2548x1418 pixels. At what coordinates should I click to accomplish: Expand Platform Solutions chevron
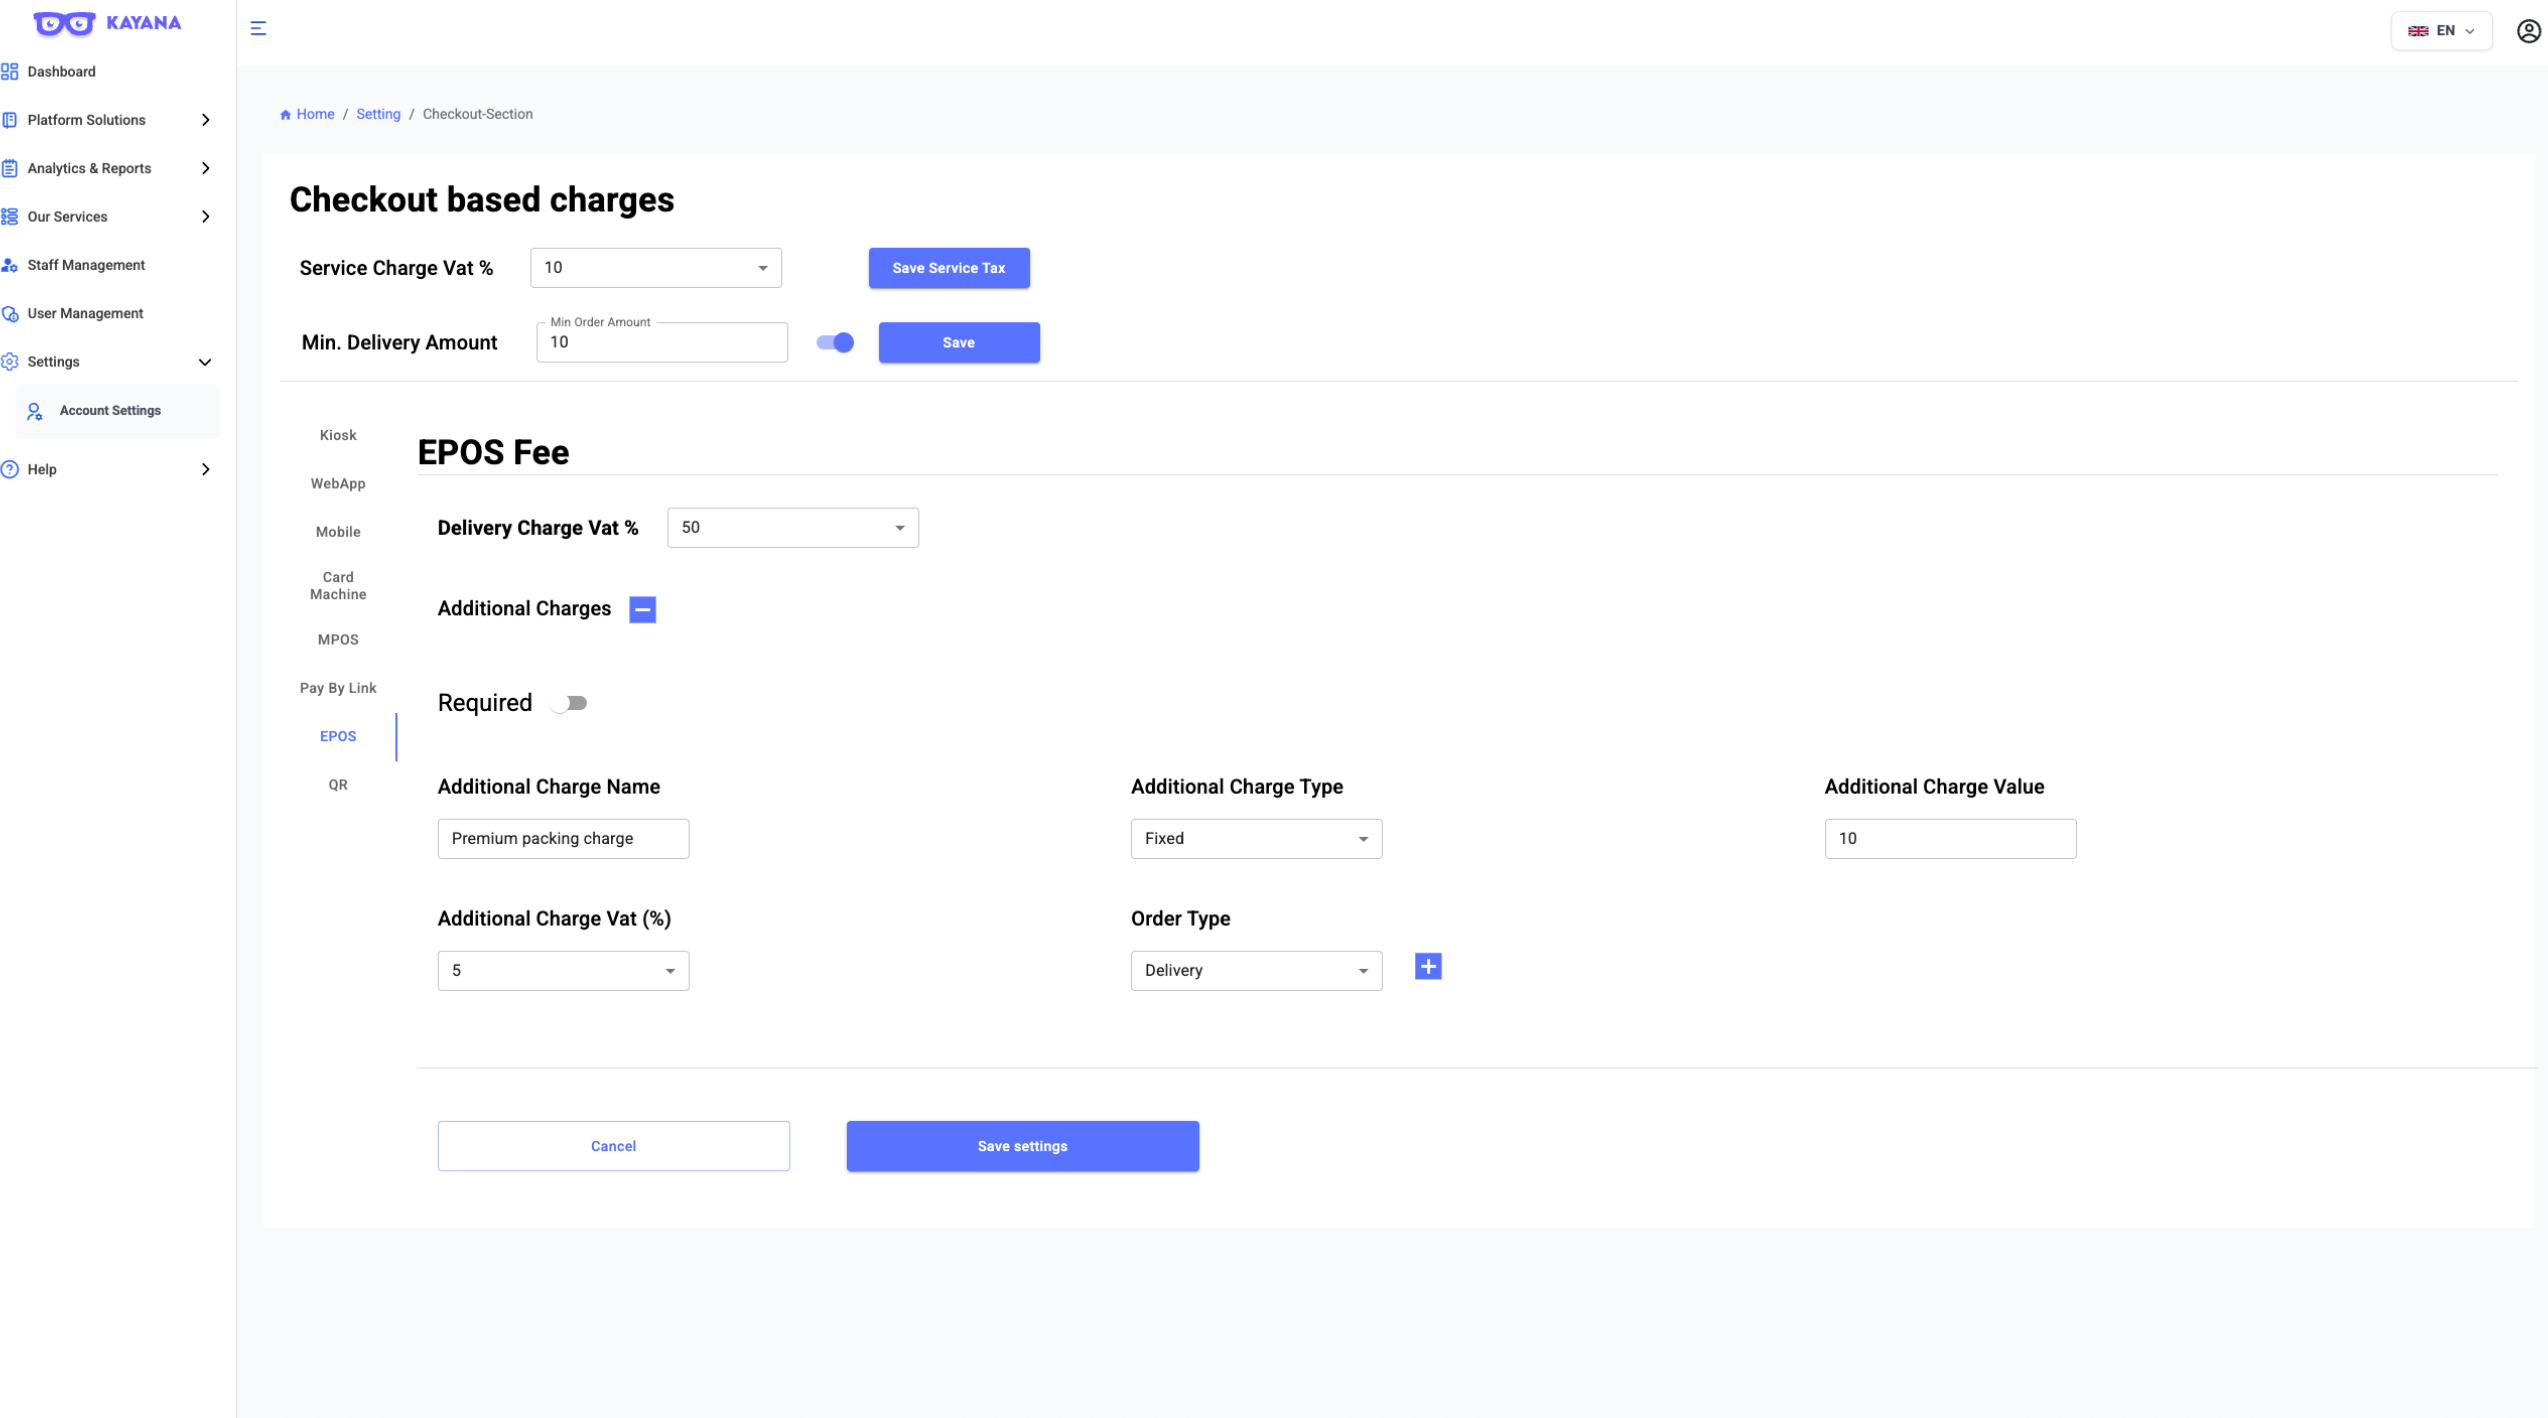pos(206,120)
